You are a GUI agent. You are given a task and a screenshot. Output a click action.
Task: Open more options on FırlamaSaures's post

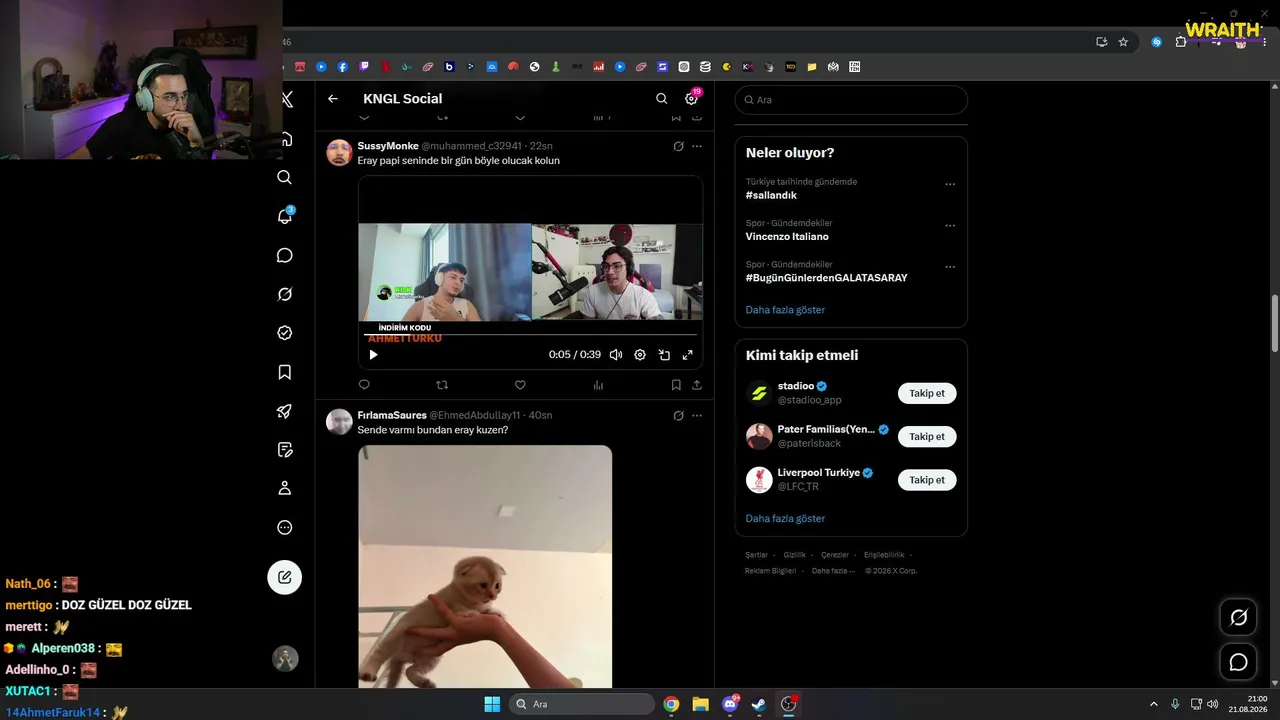[697, 415]
